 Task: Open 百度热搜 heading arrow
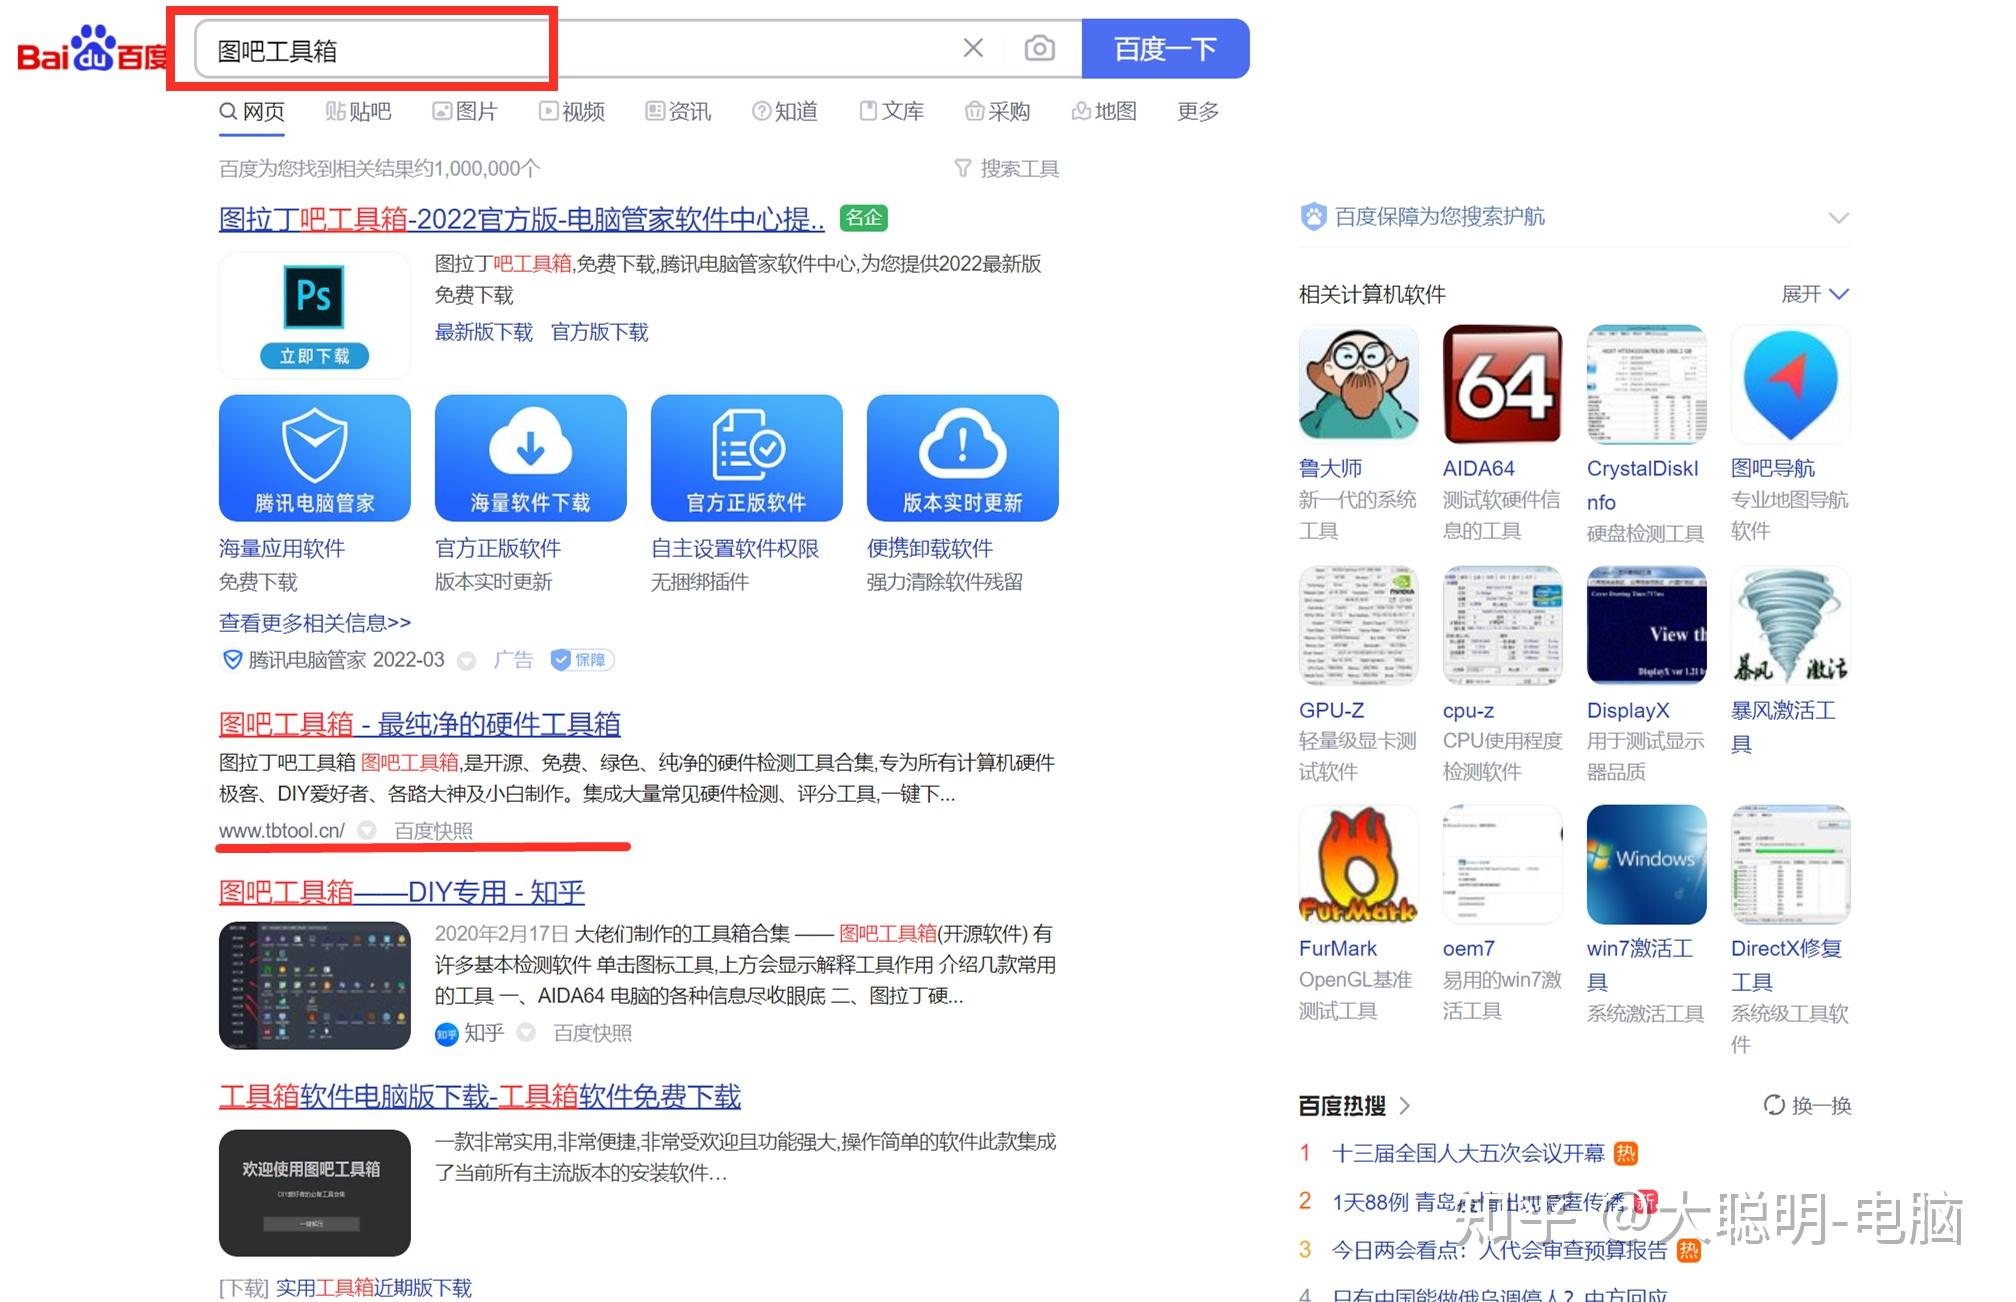point(1404,1106)
